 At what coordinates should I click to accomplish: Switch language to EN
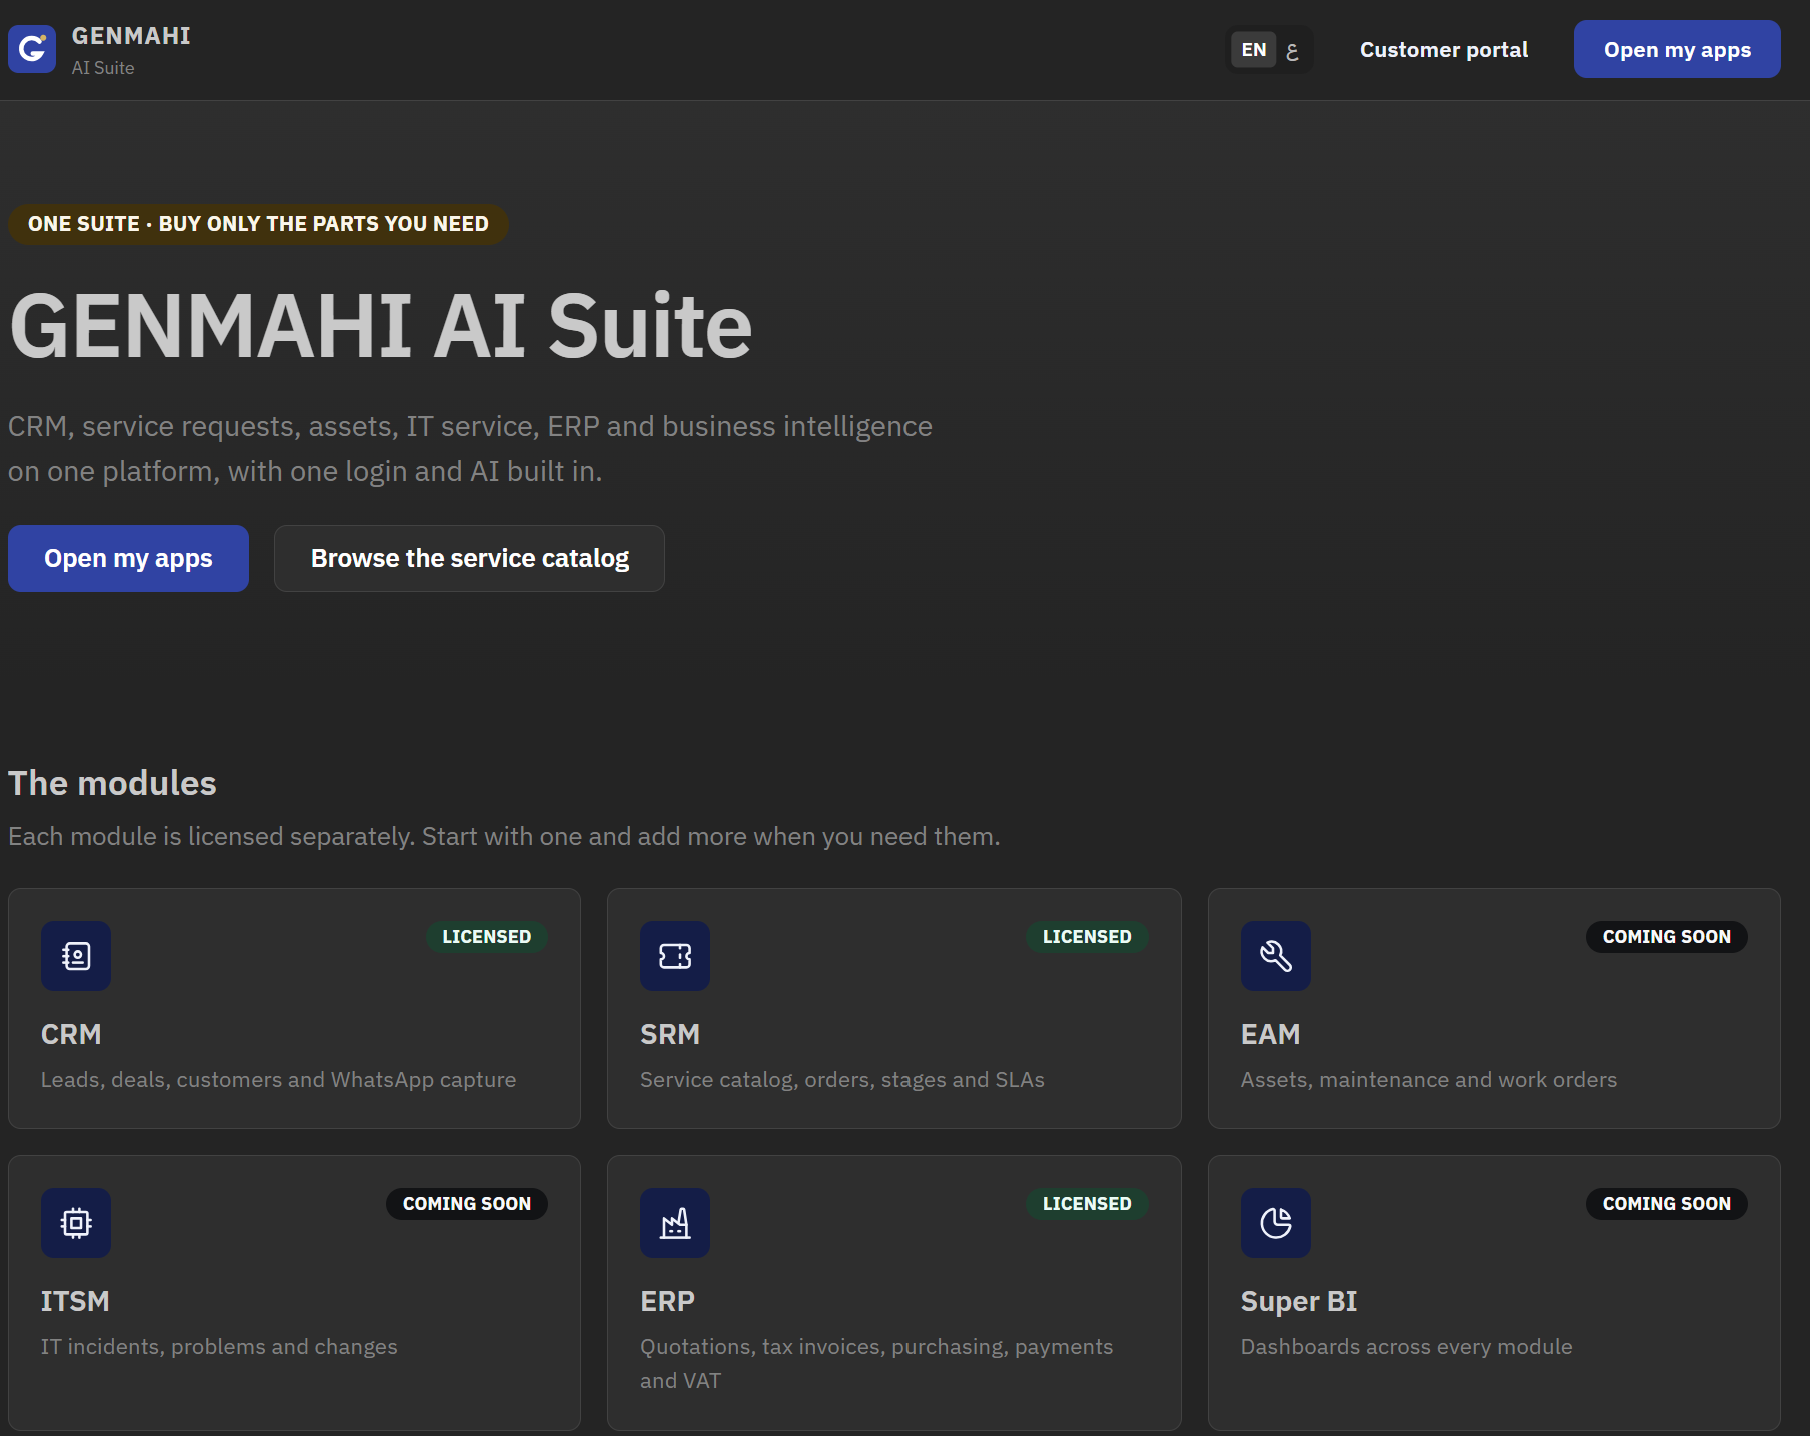point(1253,50)
